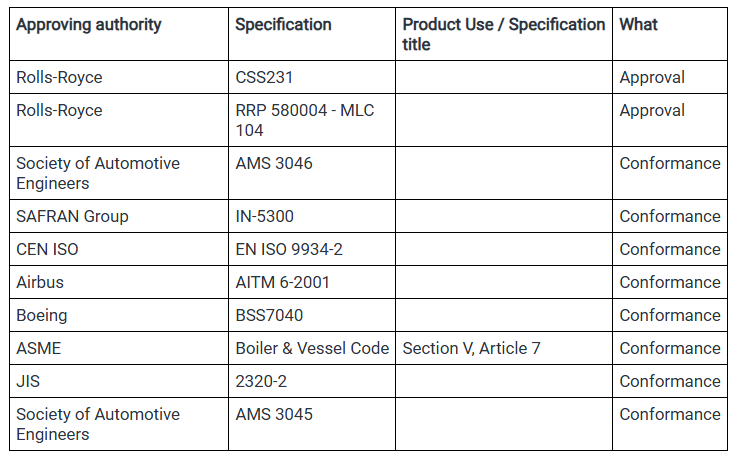Select the Product Use / Specification title header
The width and height of the screenshot is (739, 458).
point(503,34)
